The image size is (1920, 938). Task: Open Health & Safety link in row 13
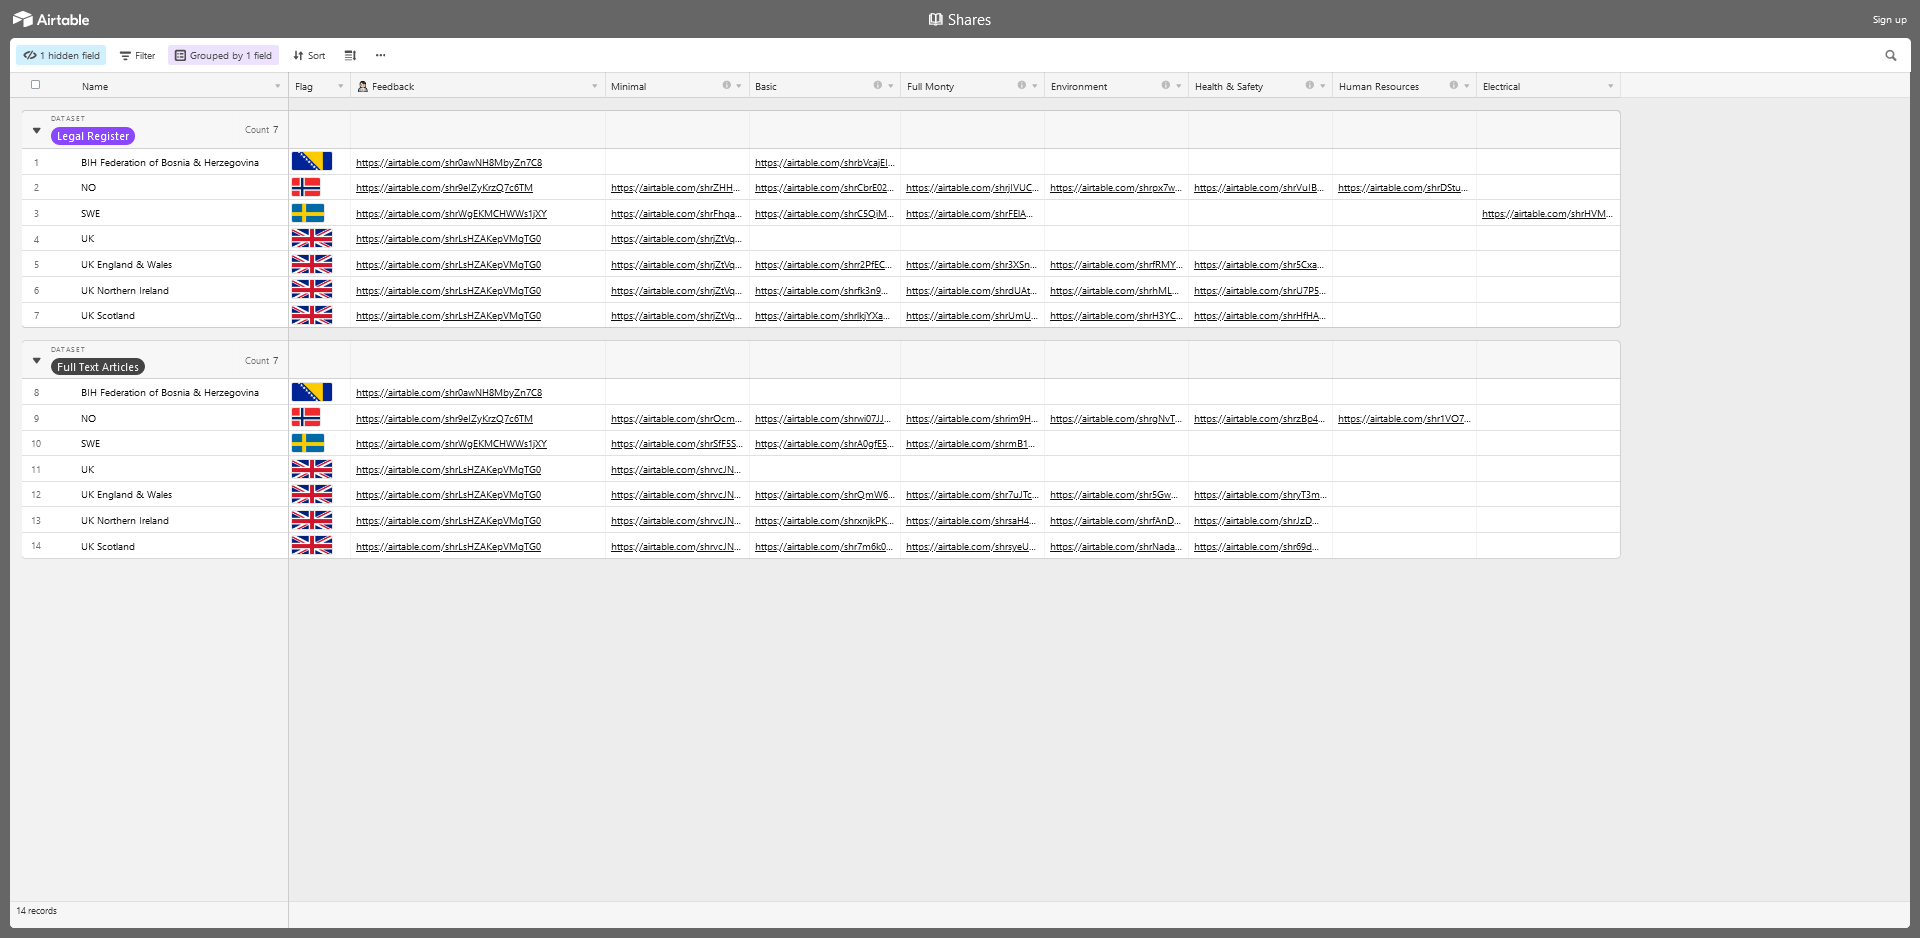(1256, 521)
